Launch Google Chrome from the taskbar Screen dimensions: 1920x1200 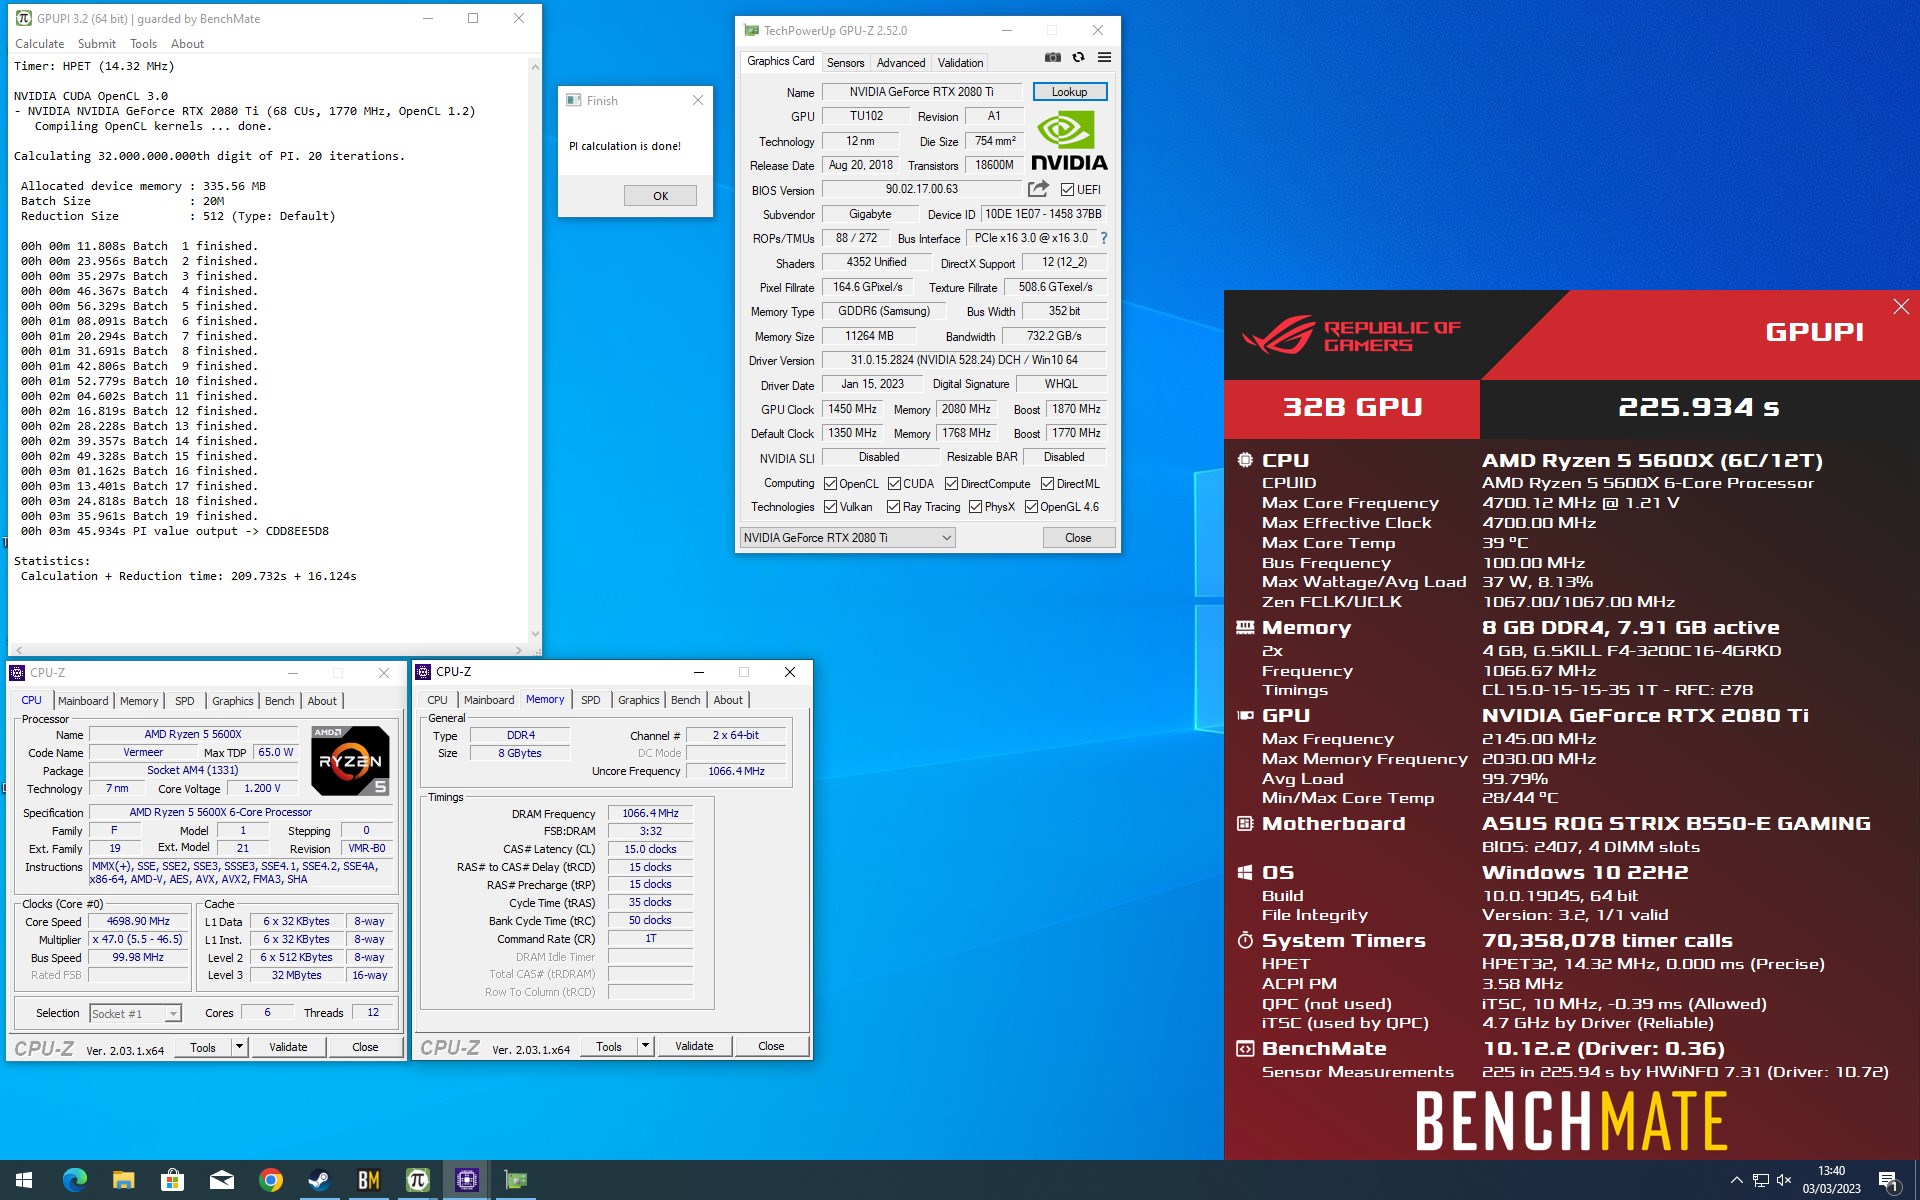click(x=270, y=1180)
